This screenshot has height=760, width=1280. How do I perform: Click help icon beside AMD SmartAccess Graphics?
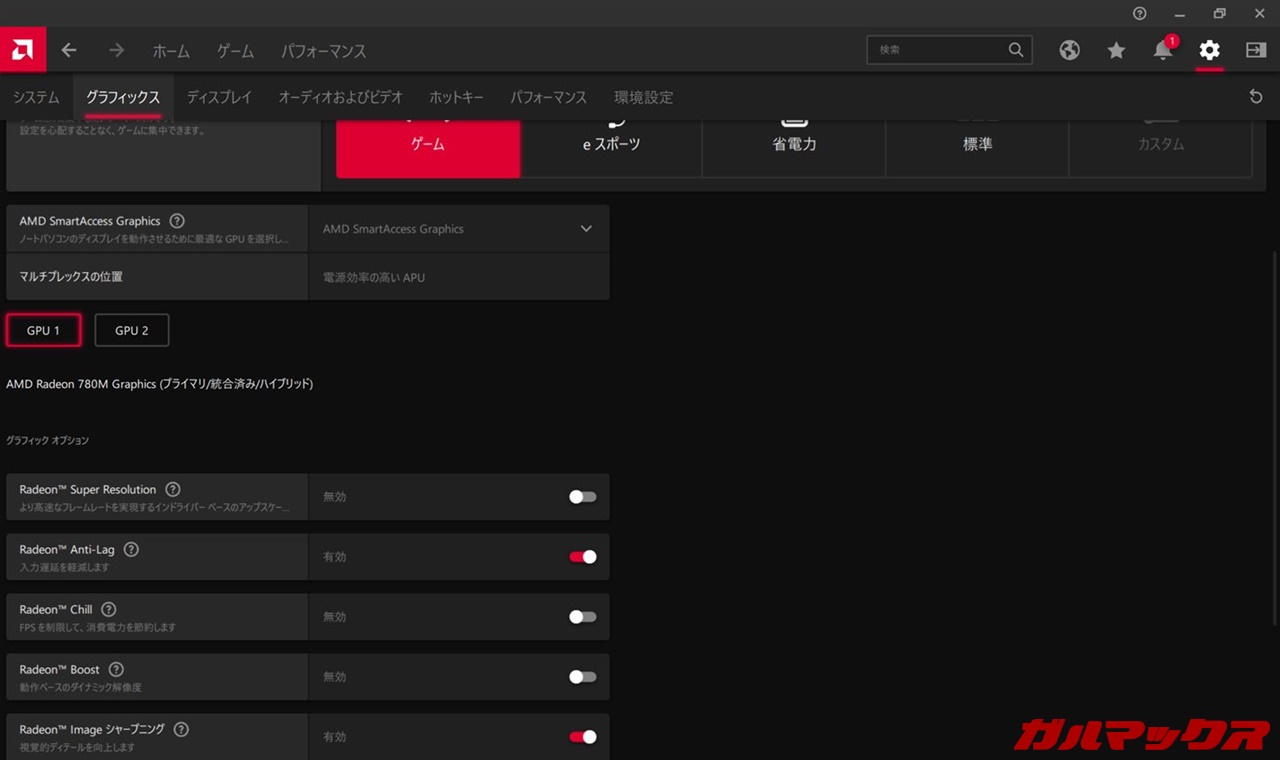coord(177,221)
